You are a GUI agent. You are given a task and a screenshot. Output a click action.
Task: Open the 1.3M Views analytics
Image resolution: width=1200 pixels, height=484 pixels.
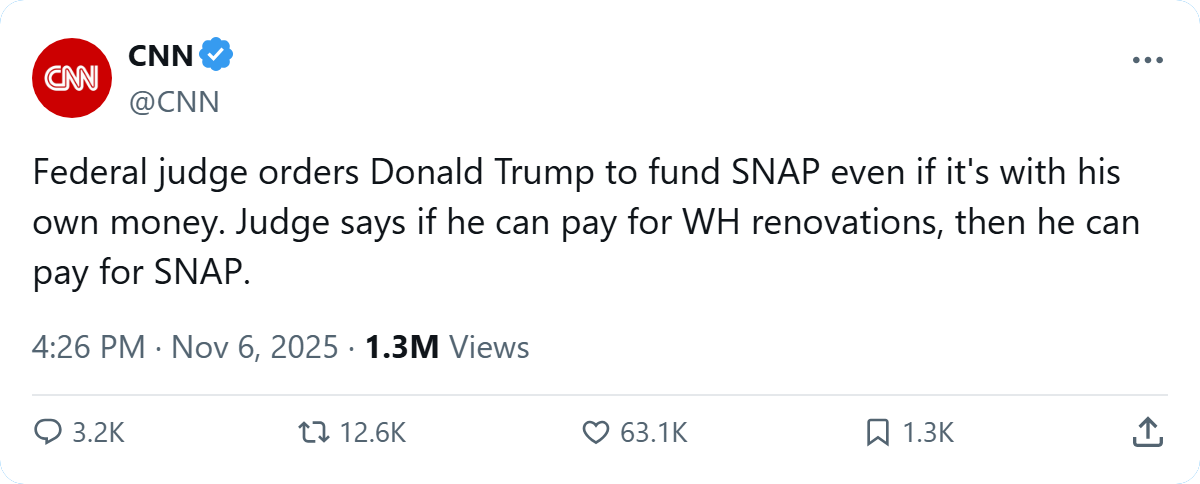pos(446,347)
